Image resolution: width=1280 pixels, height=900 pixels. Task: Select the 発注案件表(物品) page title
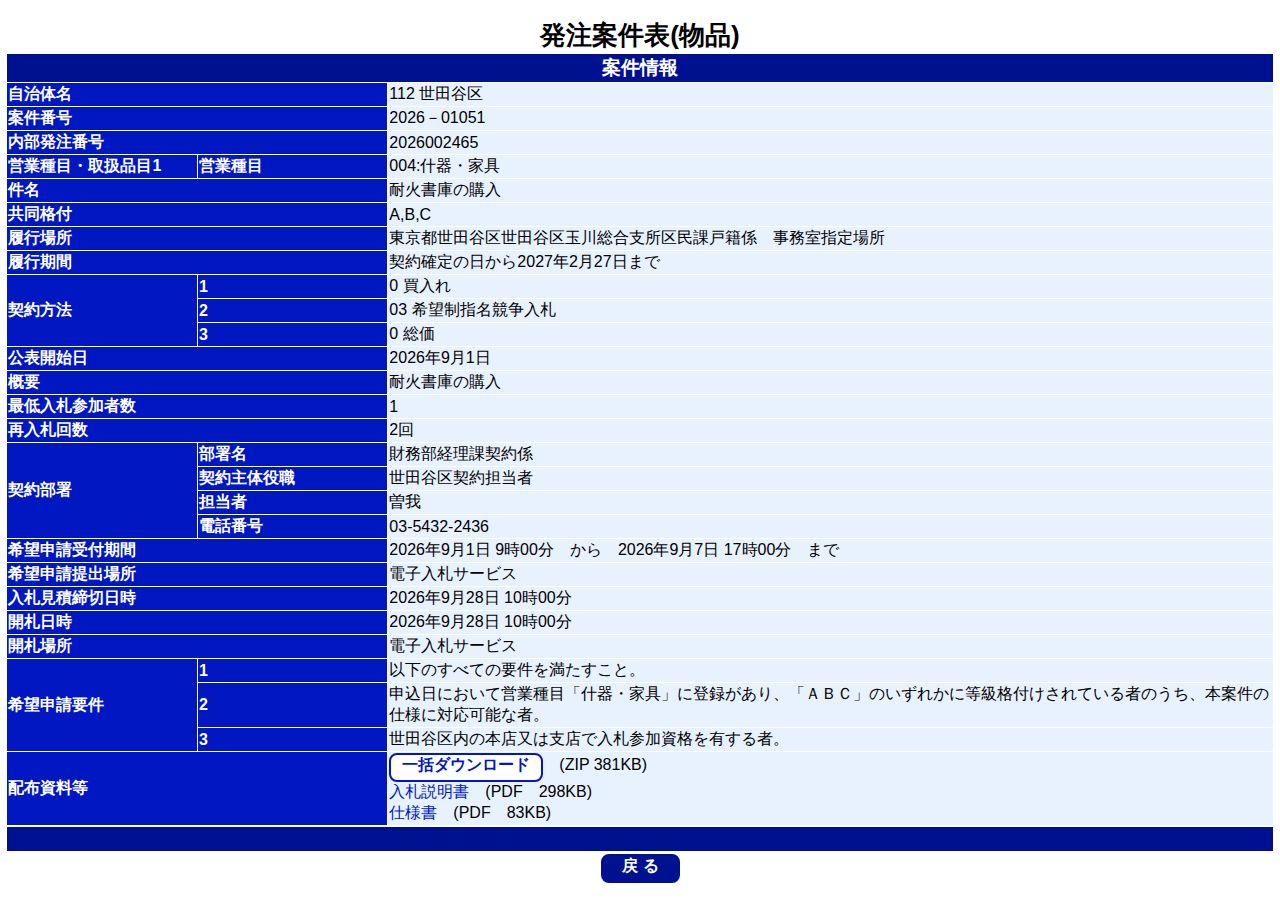pos(640,36)
